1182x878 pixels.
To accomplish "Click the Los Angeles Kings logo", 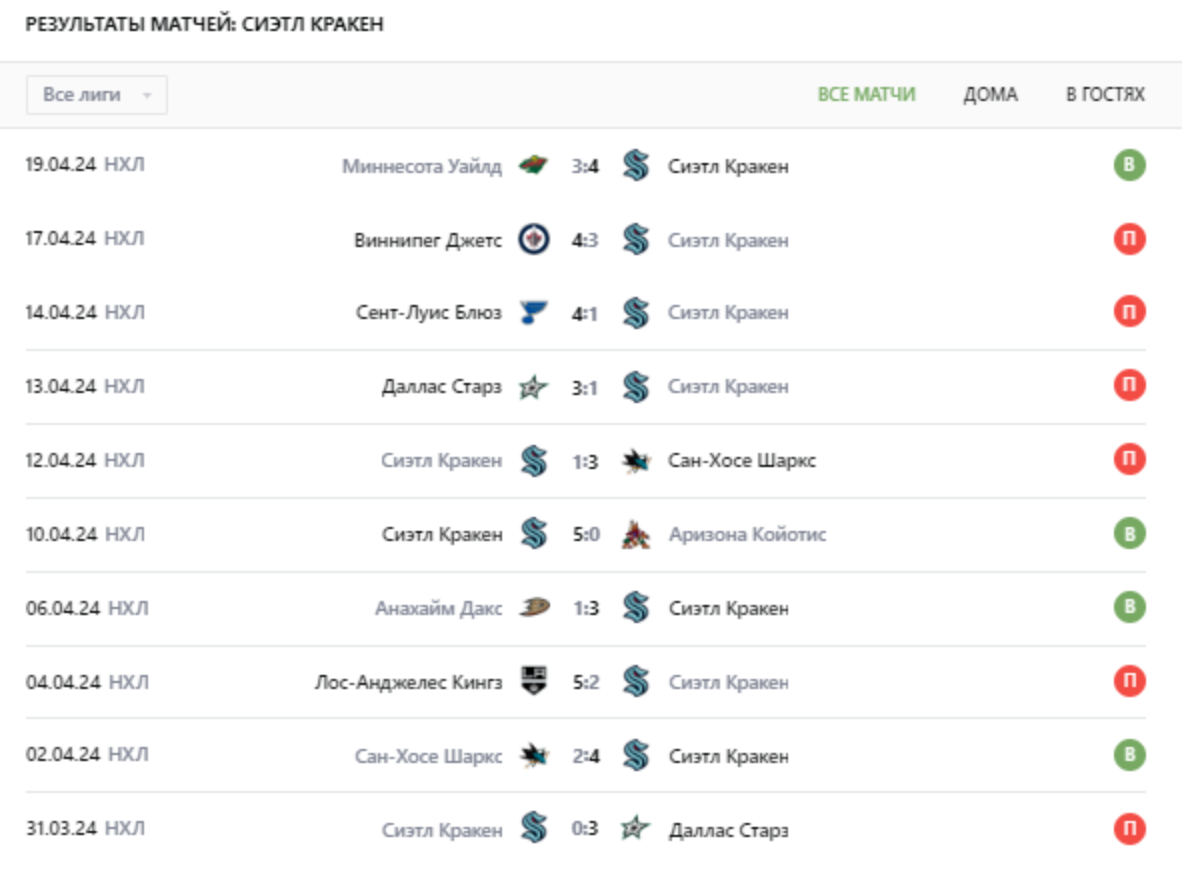I will tap(534, 682).
